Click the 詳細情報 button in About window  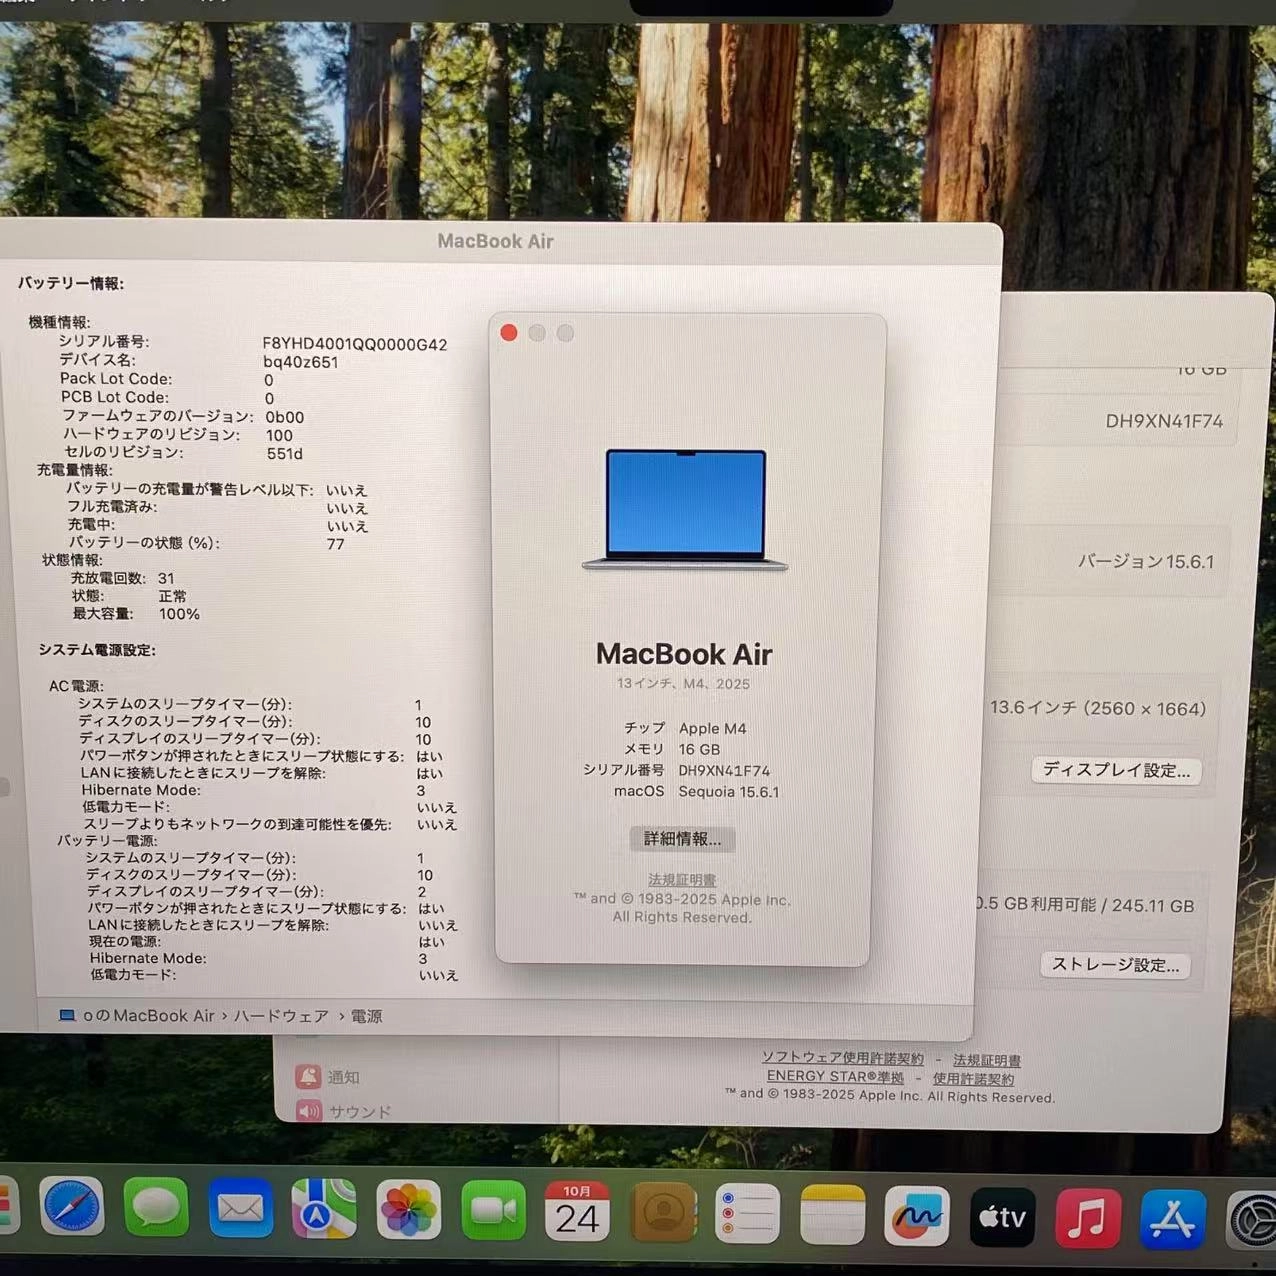click(x=682, y=839)
